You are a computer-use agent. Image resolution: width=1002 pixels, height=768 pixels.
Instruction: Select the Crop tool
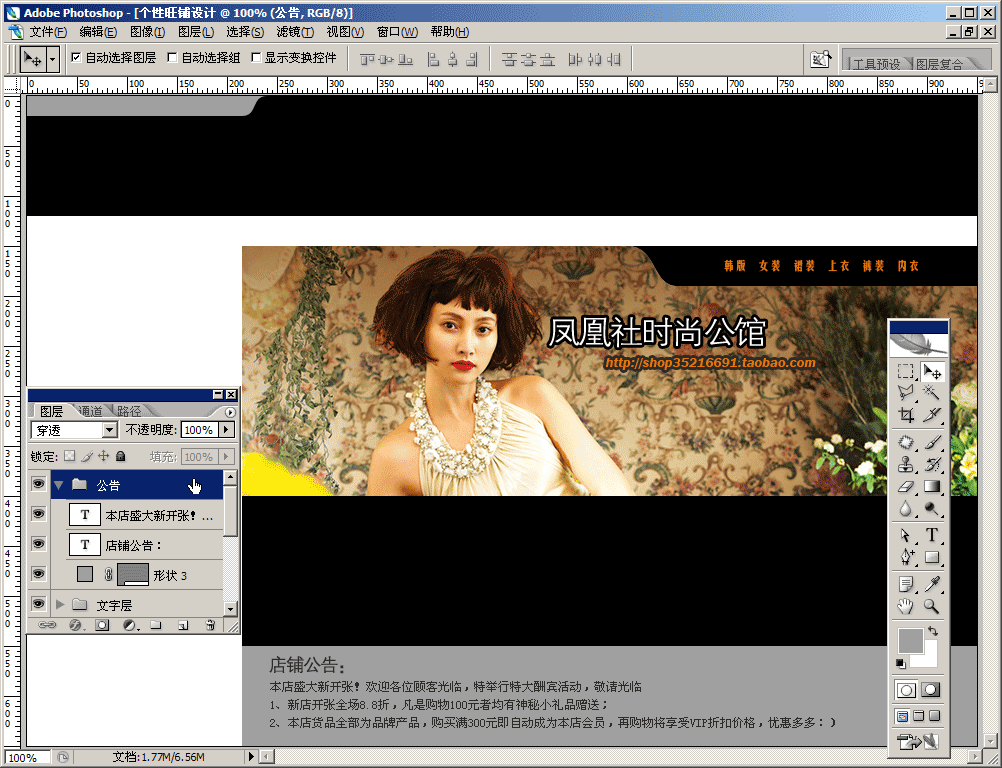pyautogui.click(x=906, y=415)
